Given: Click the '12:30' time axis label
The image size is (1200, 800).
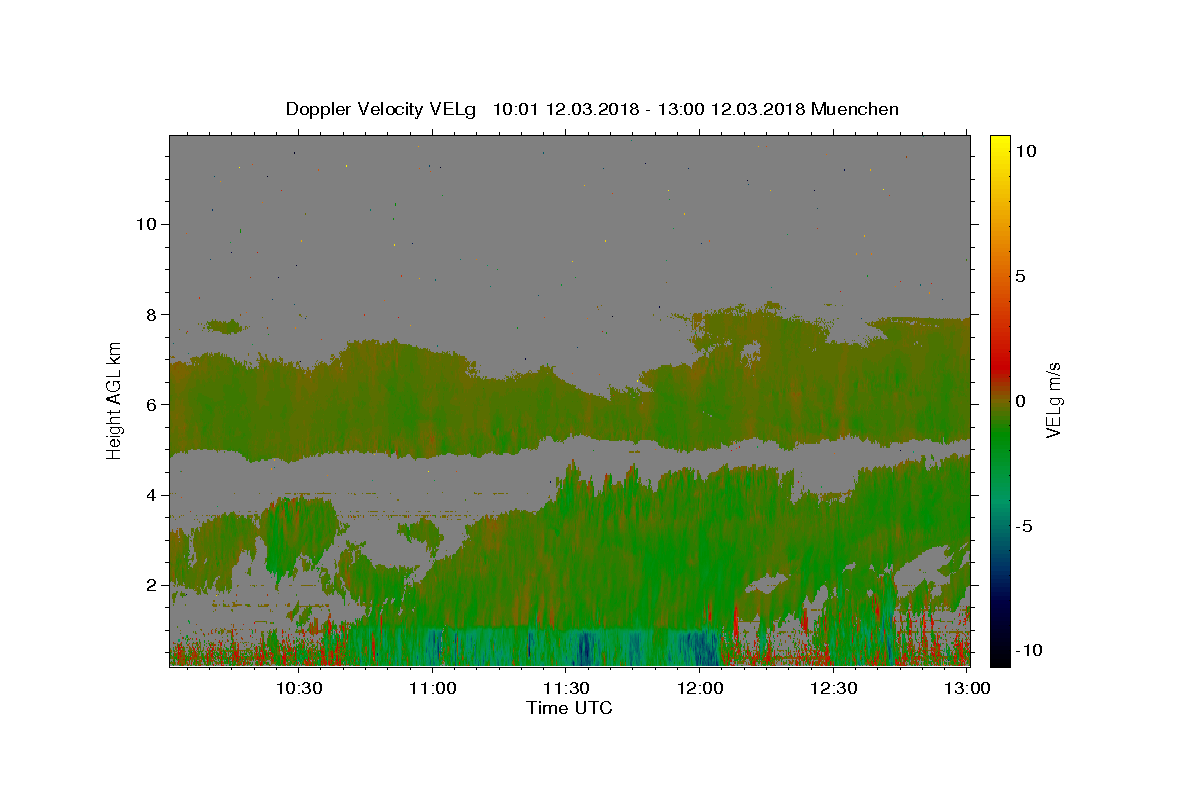Looking at the screenshot, I should click(x=834, y=688).
